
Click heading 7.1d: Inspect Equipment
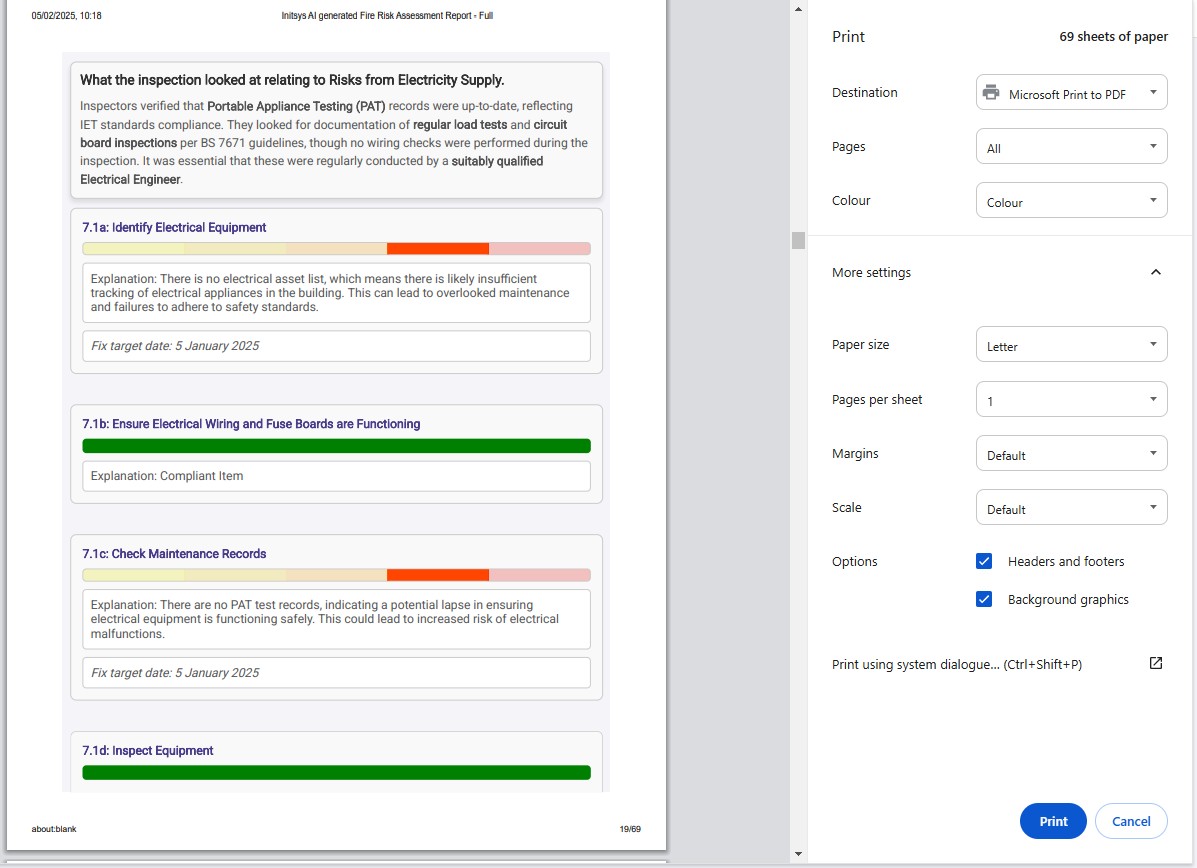coord(147,750)
